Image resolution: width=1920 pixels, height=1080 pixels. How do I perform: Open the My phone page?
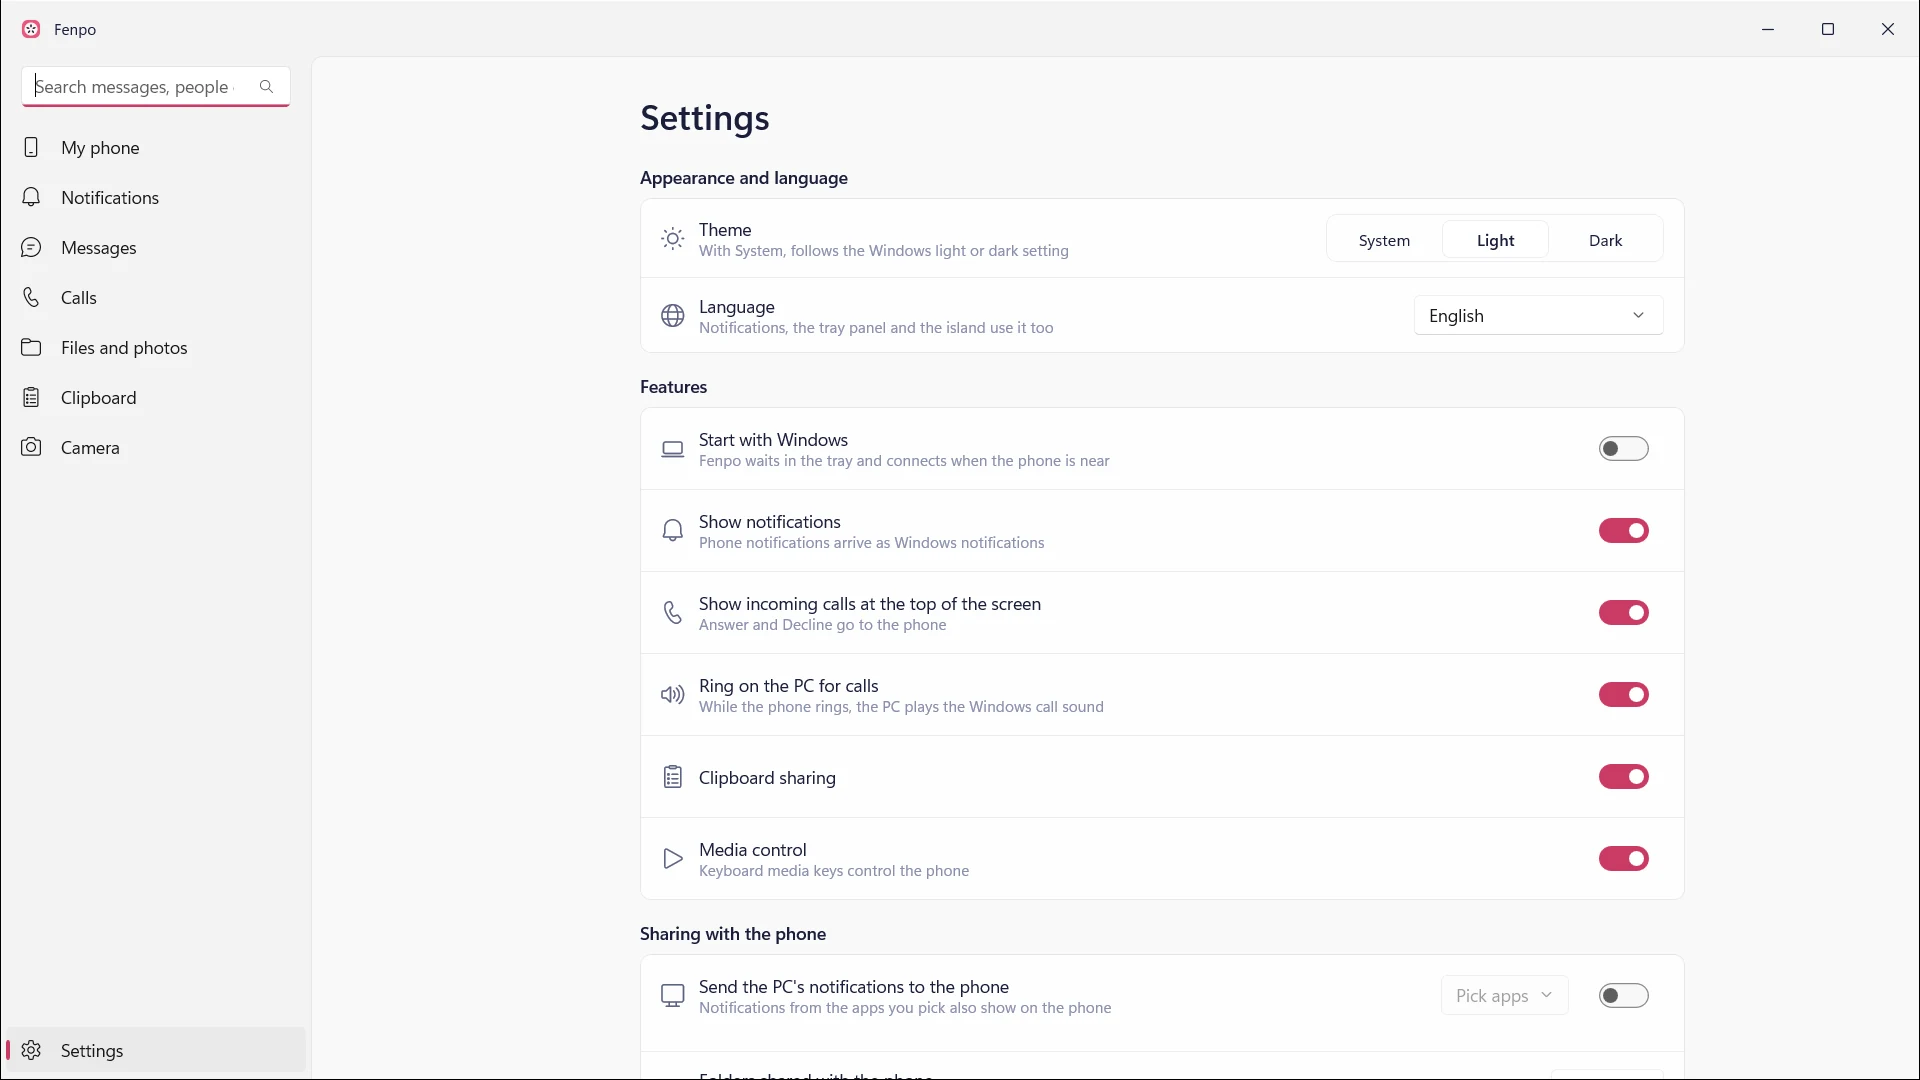click(155, 147)
